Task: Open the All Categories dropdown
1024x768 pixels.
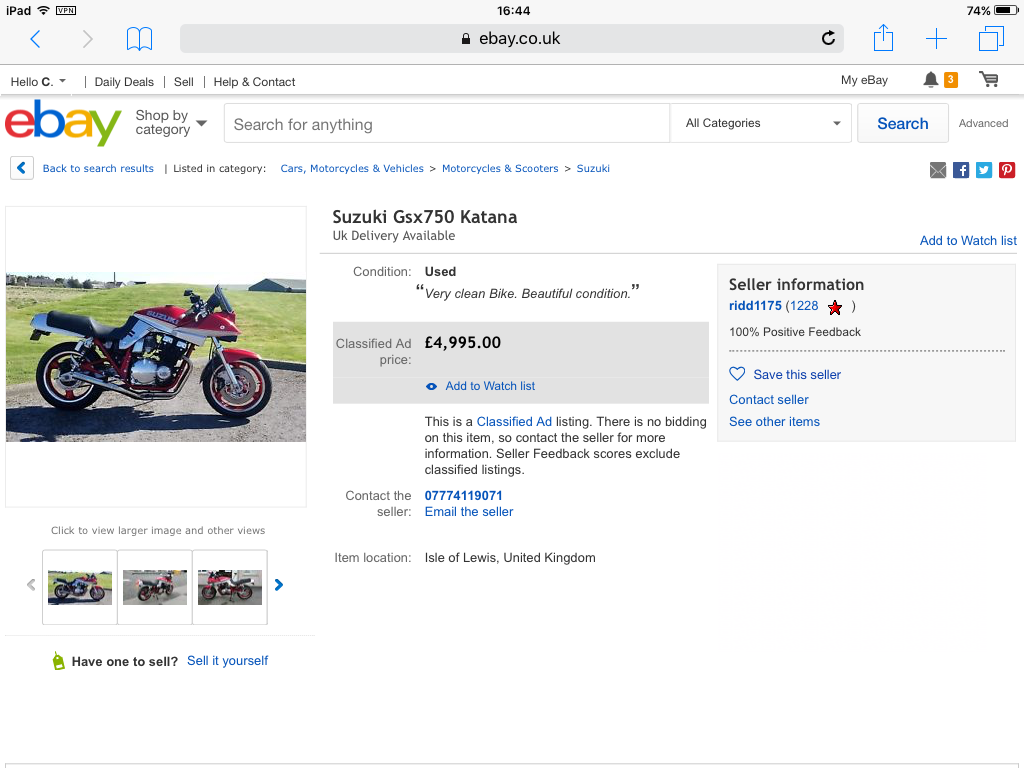Action: pos(762,123)
